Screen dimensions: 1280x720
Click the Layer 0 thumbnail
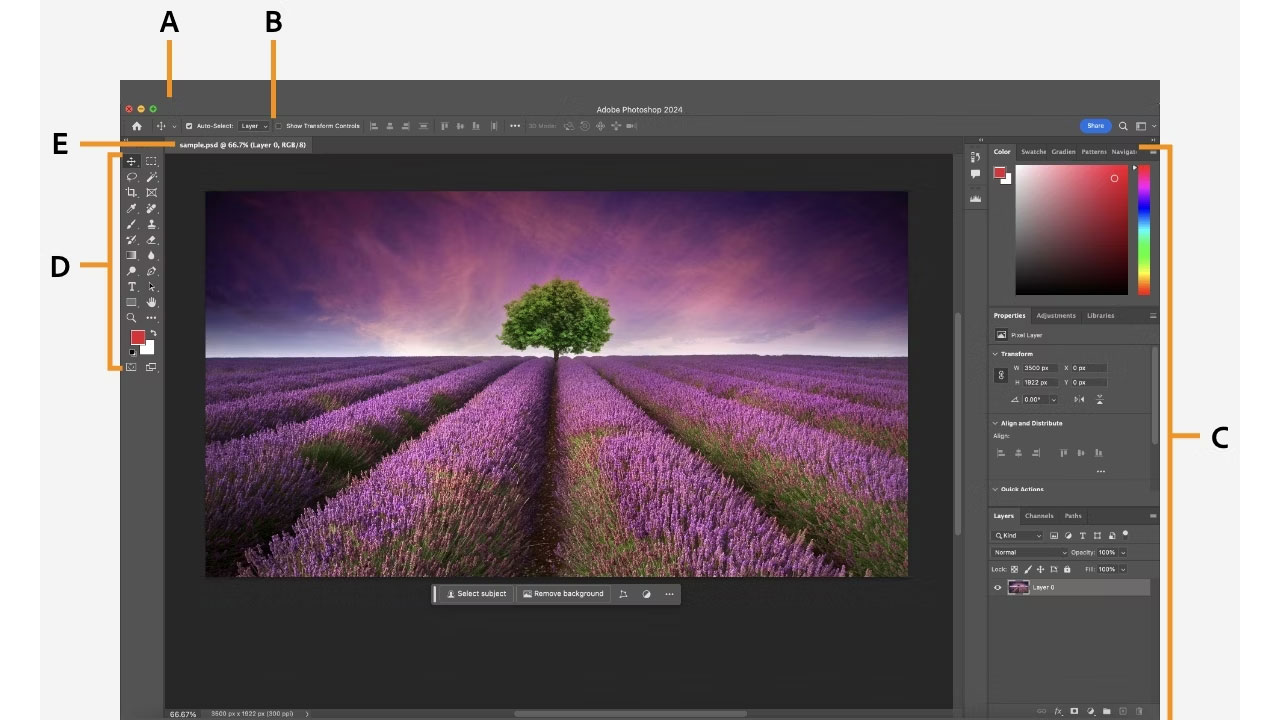click(x=1019, y=587)
